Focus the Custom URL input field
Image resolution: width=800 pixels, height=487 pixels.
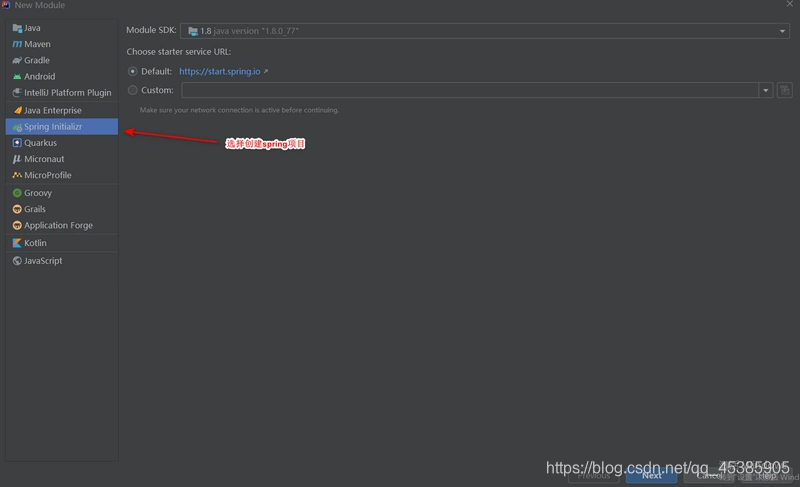470,90
